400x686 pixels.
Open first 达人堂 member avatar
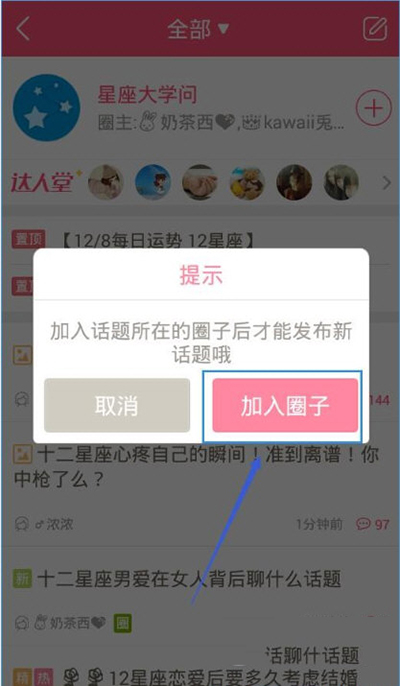105,182
